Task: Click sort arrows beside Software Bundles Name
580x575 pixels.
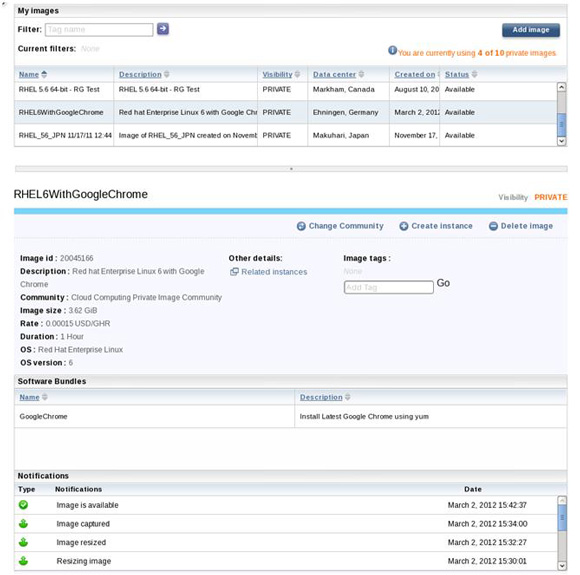Action: click(45, 397)
